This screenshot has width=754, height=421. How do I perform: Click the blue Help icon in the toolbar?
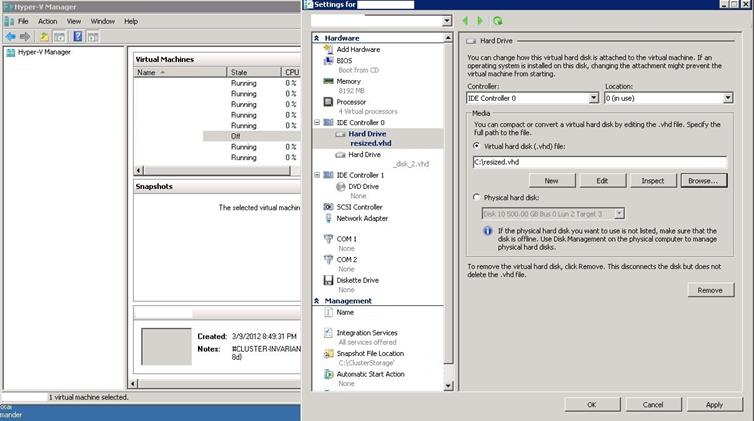pyautogui.click(x=77, y=37)
